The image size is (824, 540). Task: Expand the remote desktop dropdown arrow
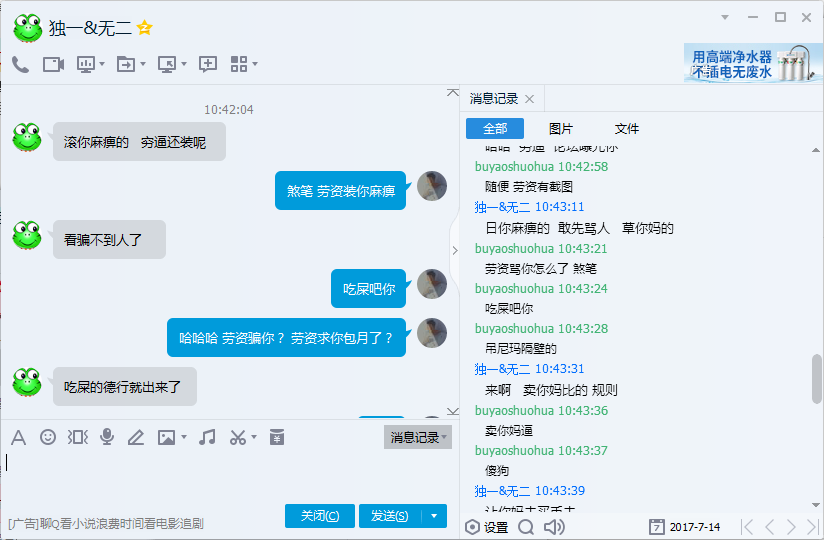click(x=184, y=64)
